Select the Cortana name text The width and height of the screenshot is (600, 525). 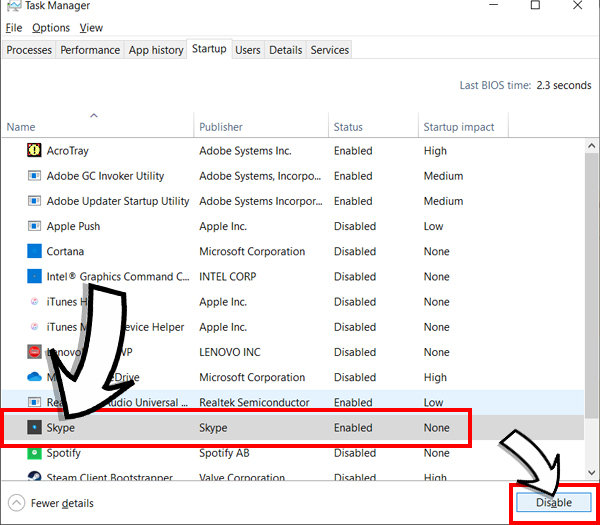[x=65, y=251]
